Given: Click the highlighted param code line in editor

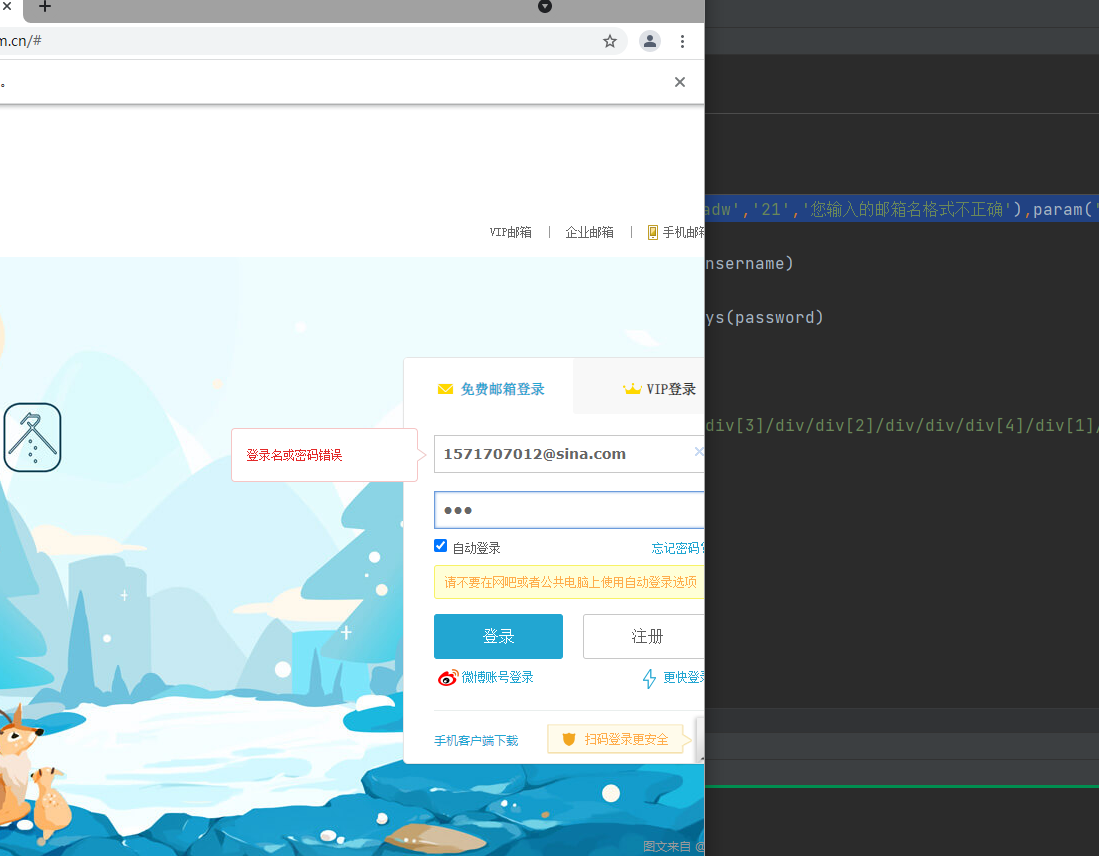Looking at the screenshot, I should [901, 209].
